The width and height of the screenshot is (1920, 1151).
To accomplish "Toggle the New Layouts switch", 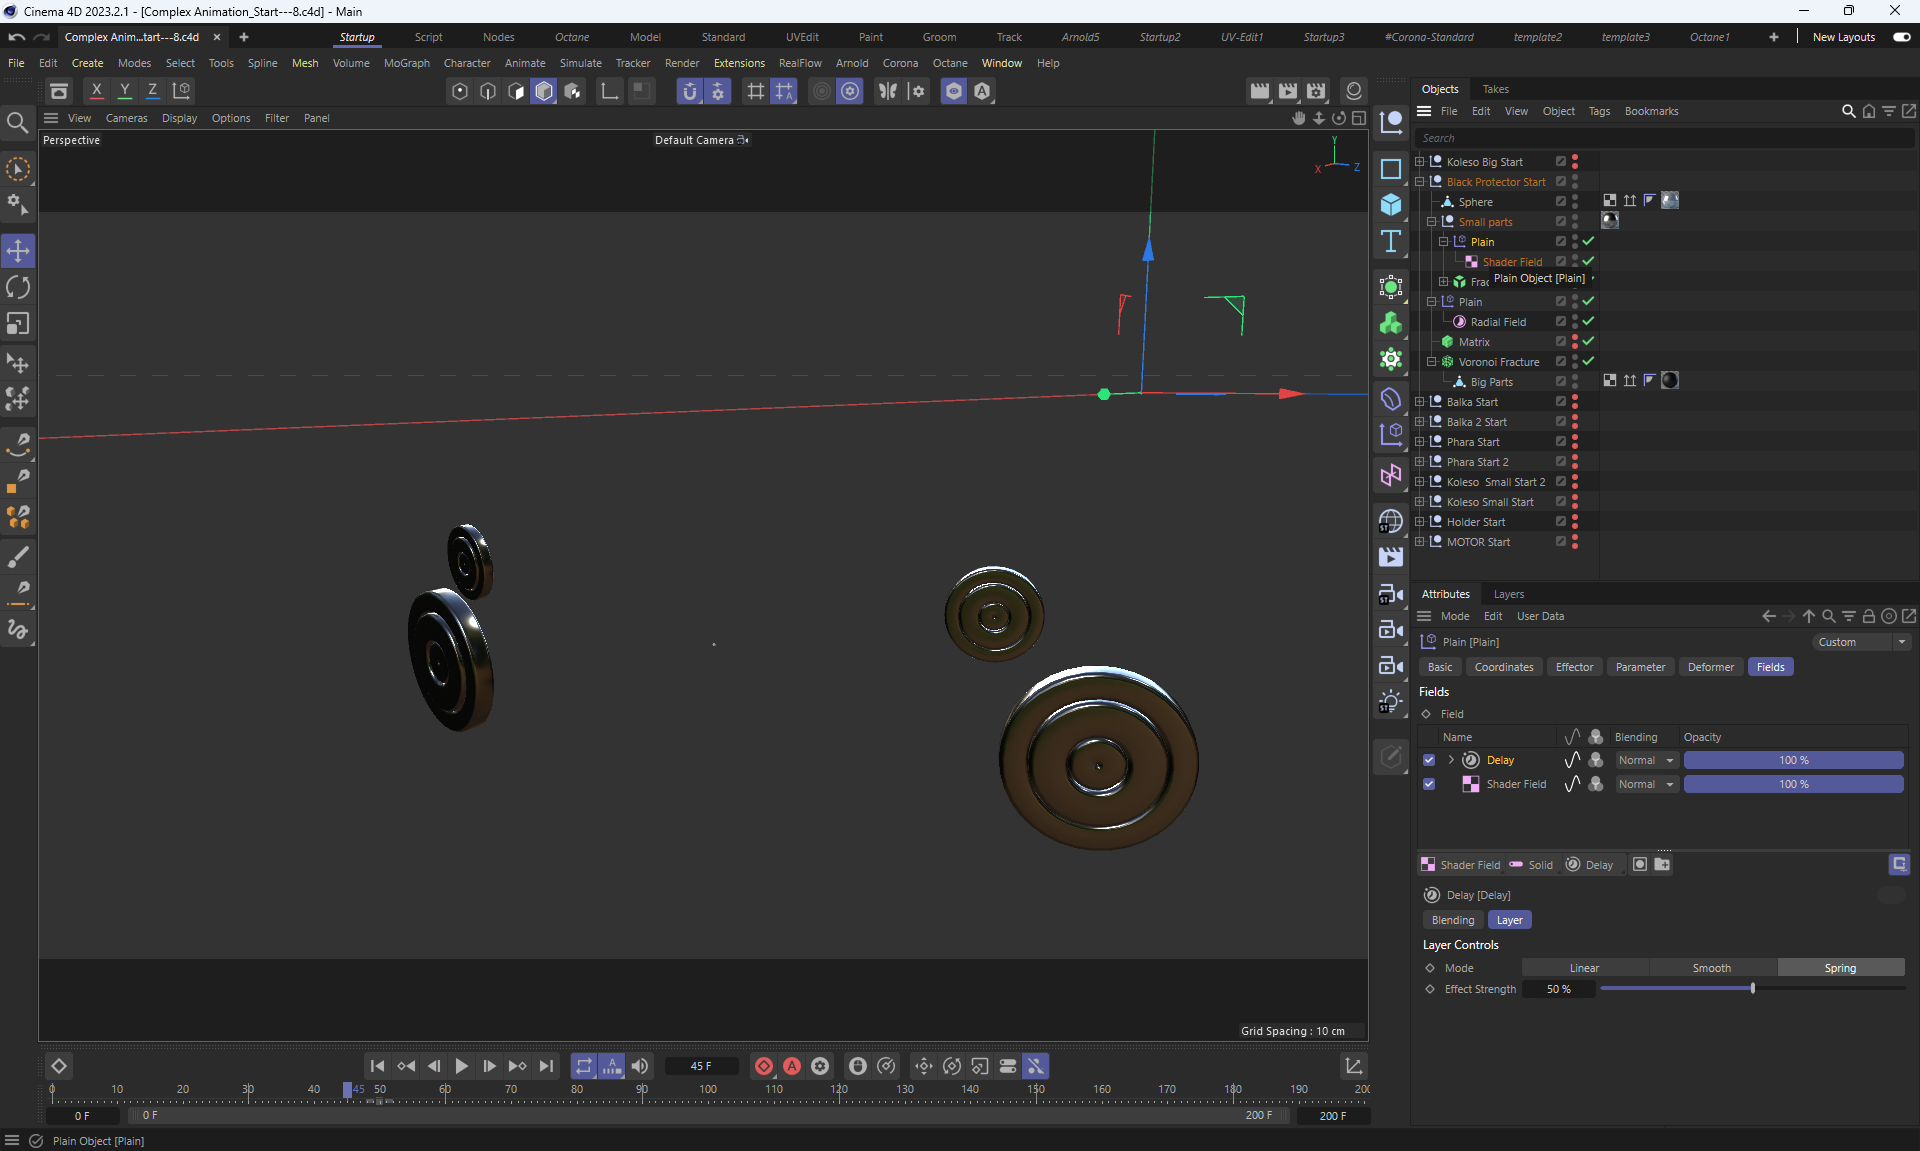I will (1901, 37).
